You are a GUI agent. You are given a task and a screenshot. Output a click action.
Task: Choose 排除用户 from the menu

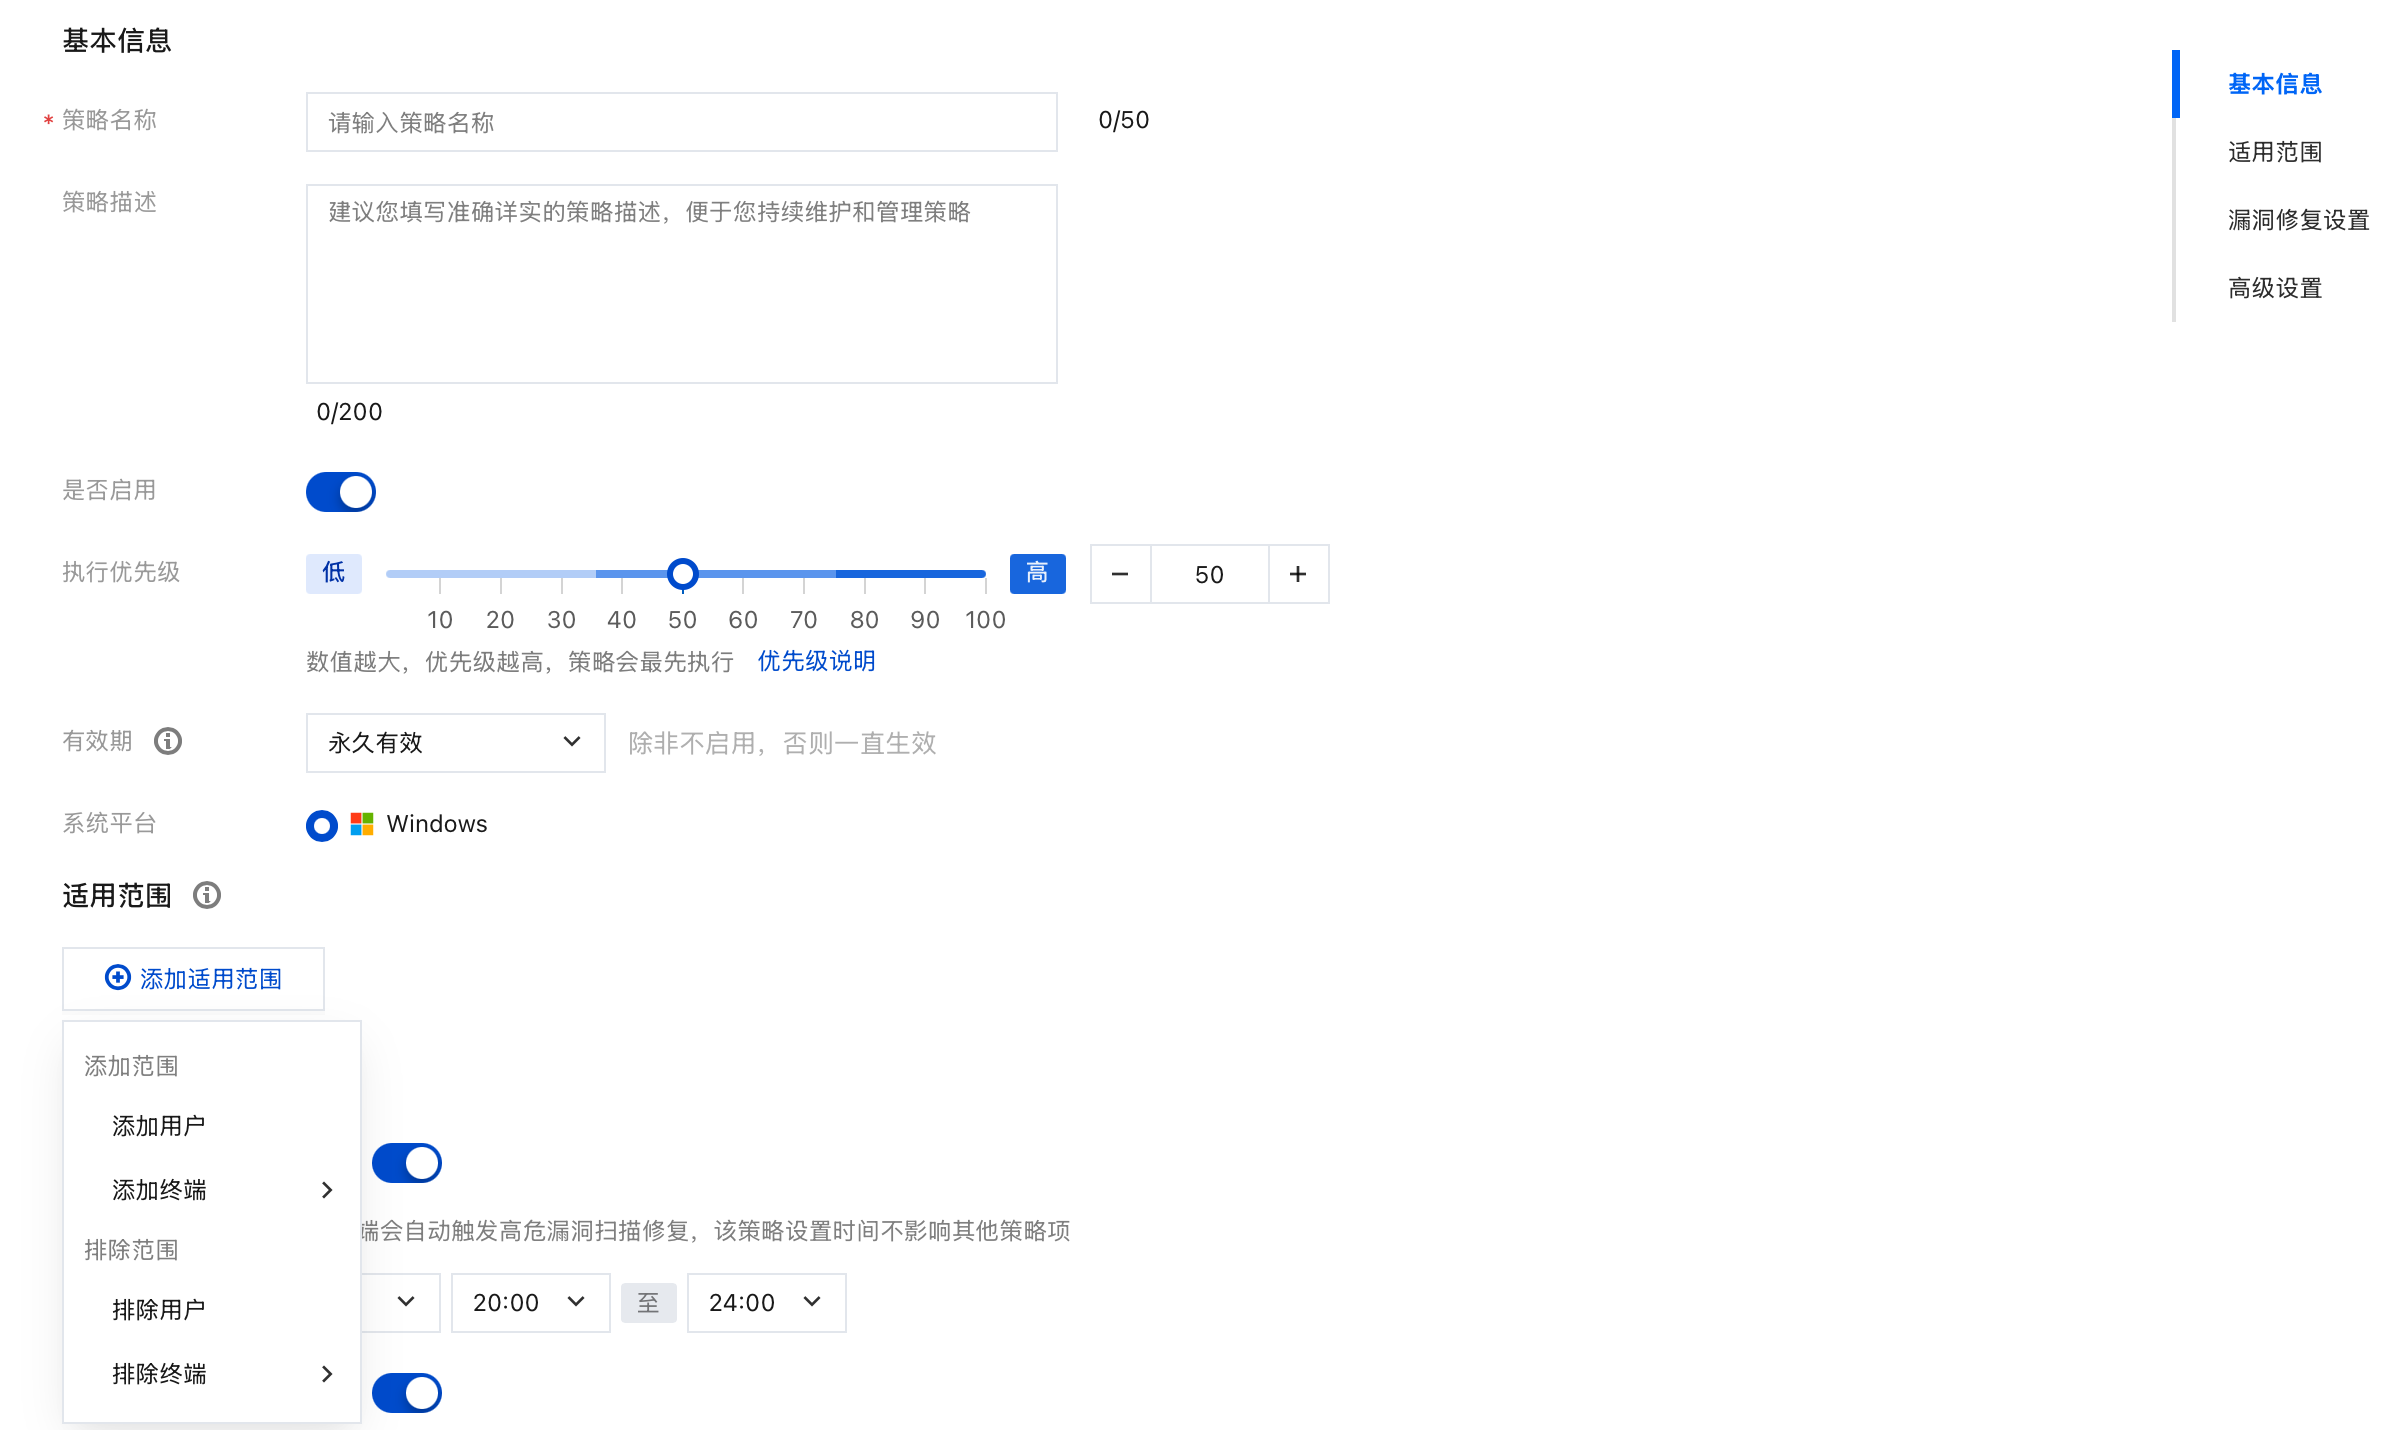159,1310
